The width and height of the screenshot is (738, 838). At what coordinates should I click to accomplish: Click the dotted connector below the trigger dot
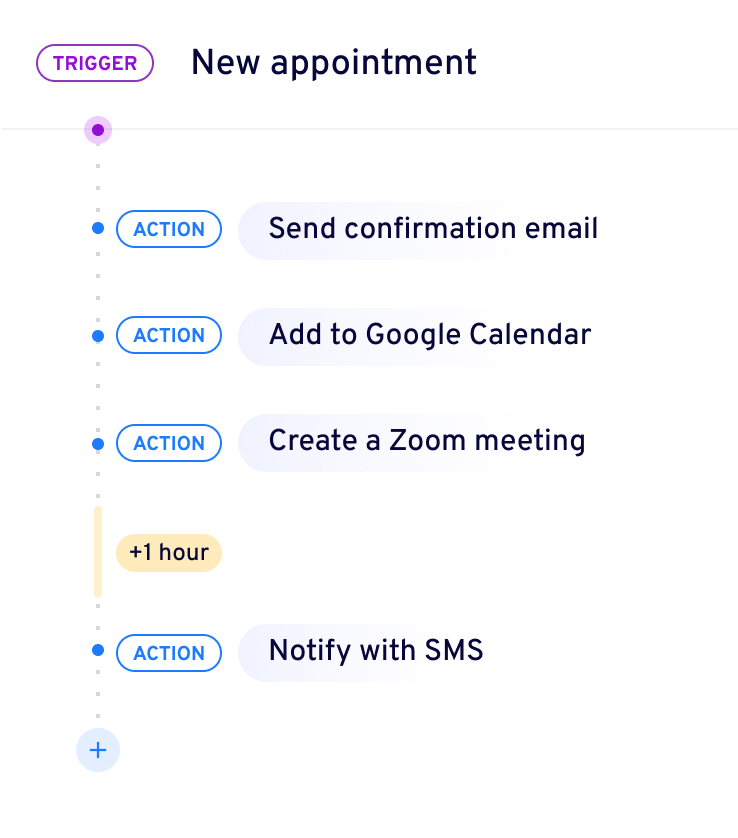pyautogui.click(x=98, y=175)
